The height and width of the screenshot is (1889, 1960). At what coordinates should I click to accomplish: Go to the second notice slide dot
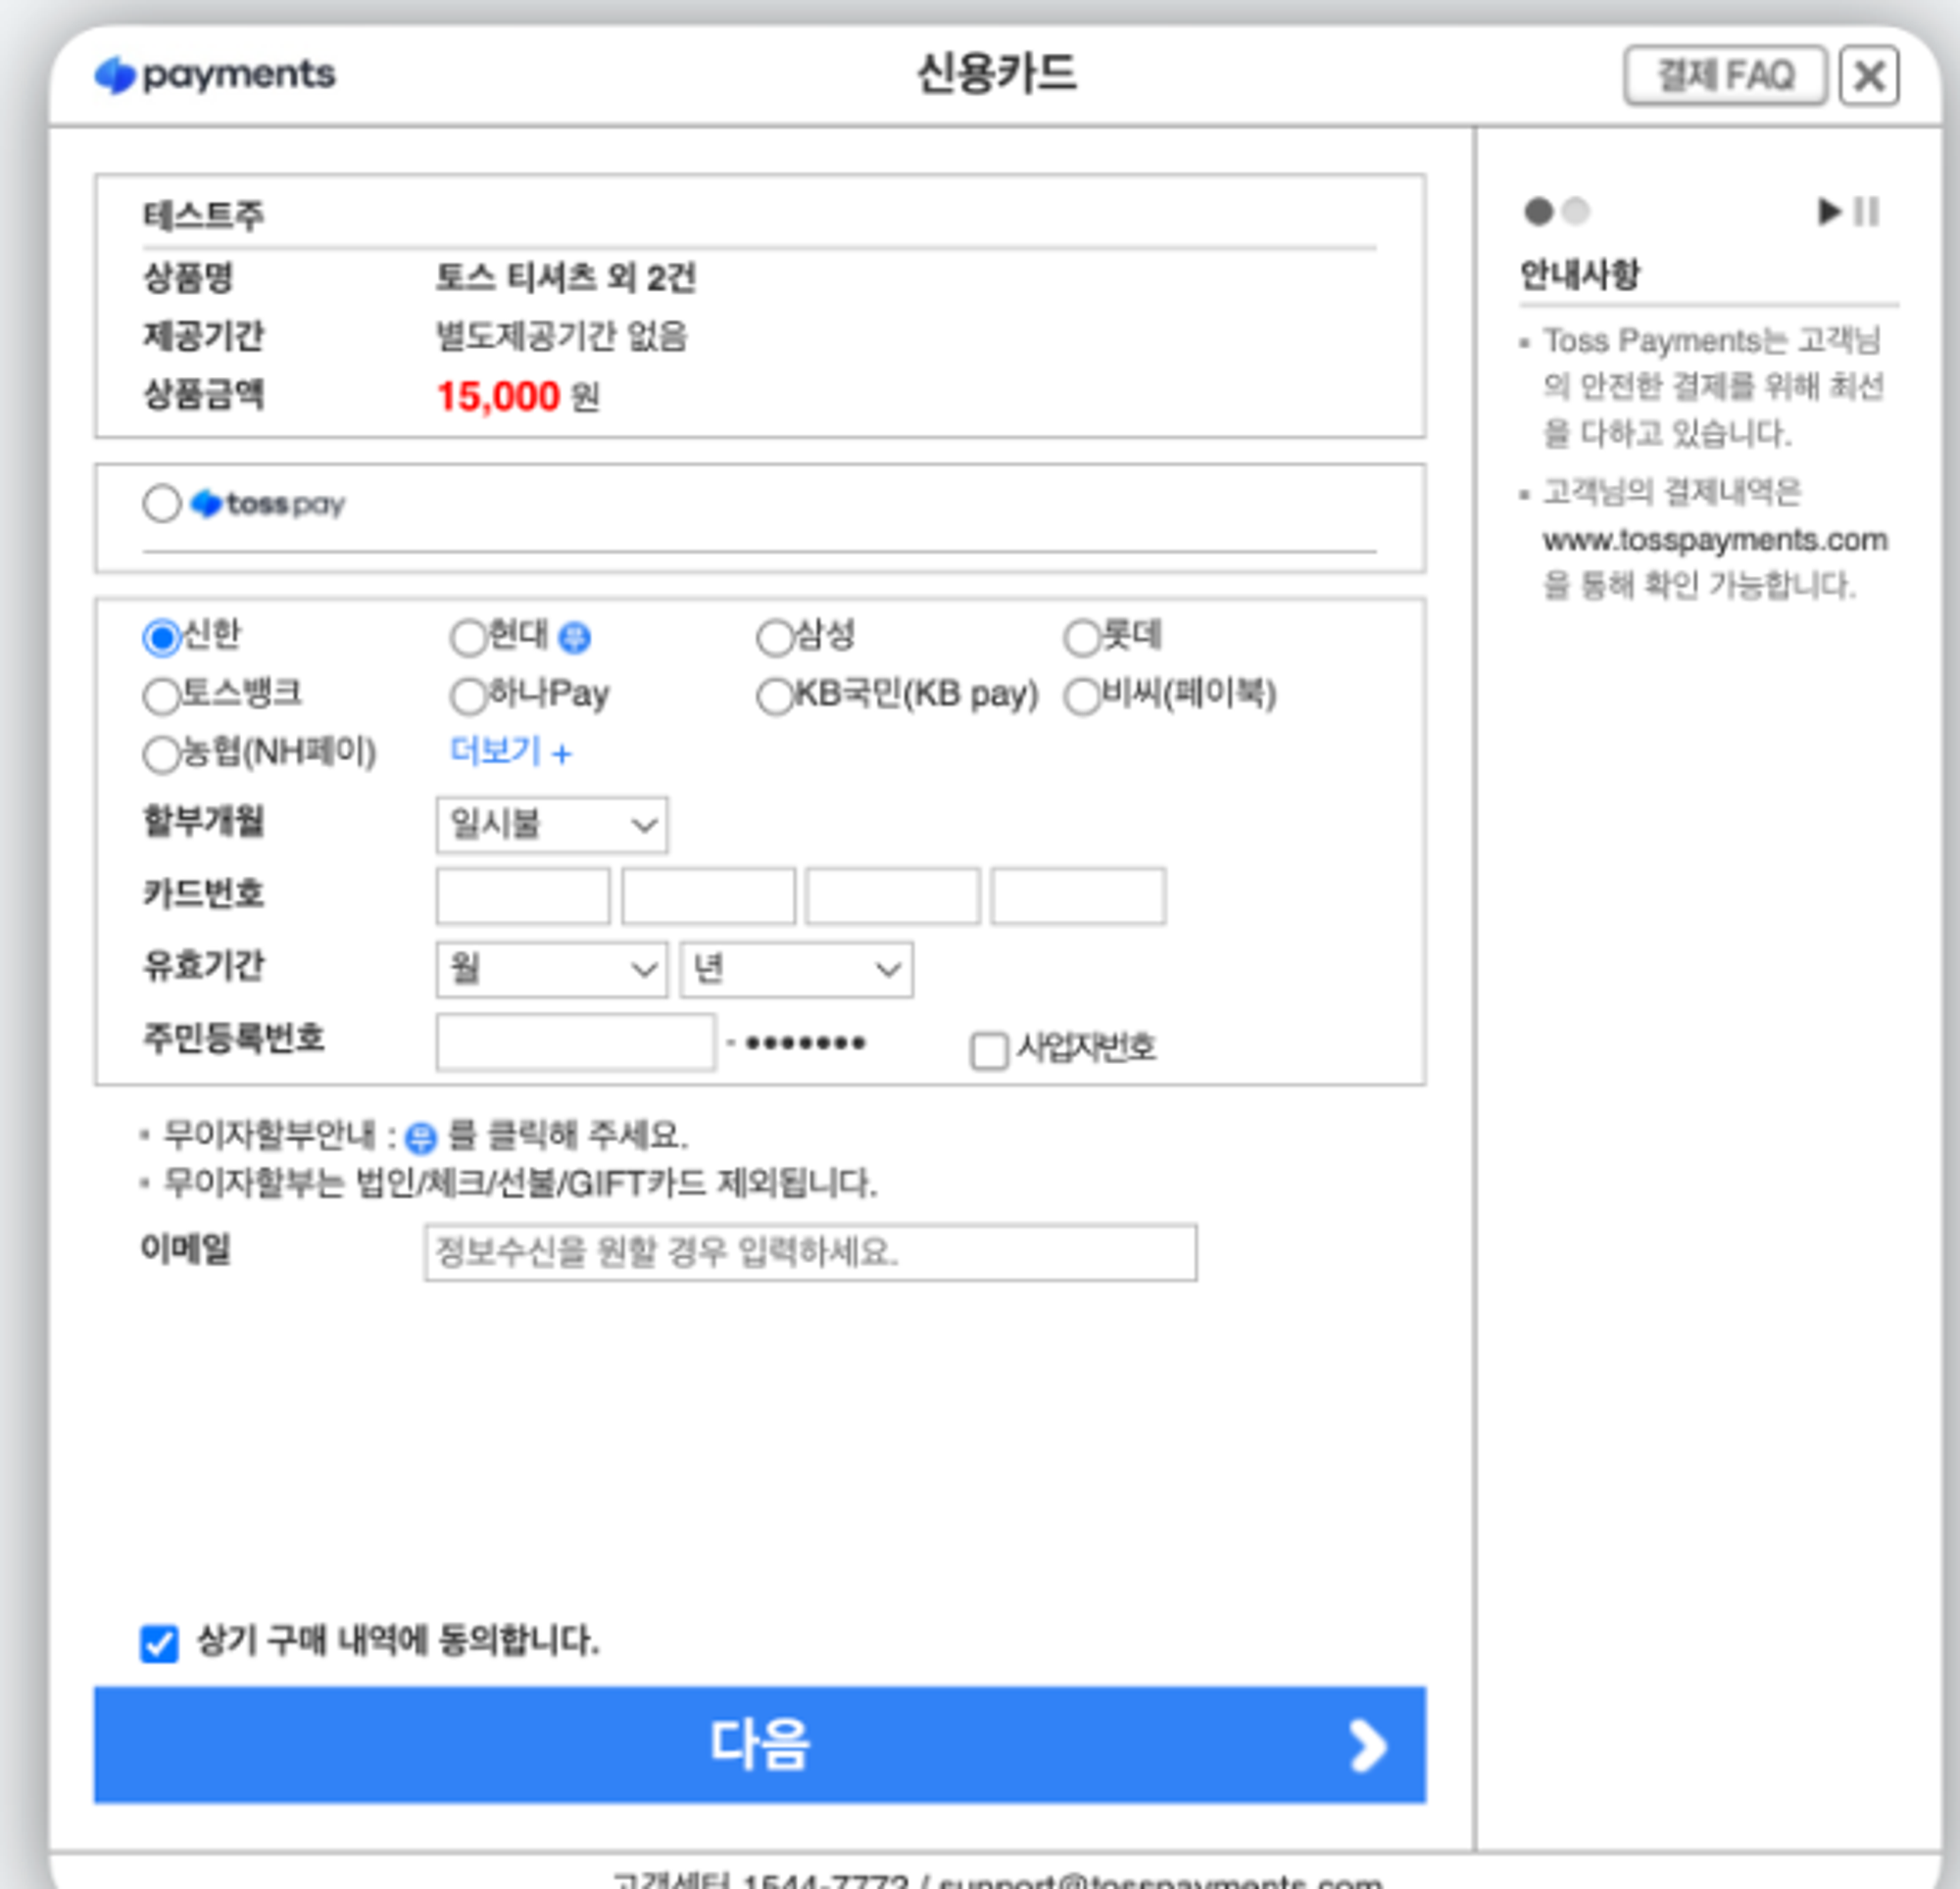pyautogui.click(x=1575, y=211)
